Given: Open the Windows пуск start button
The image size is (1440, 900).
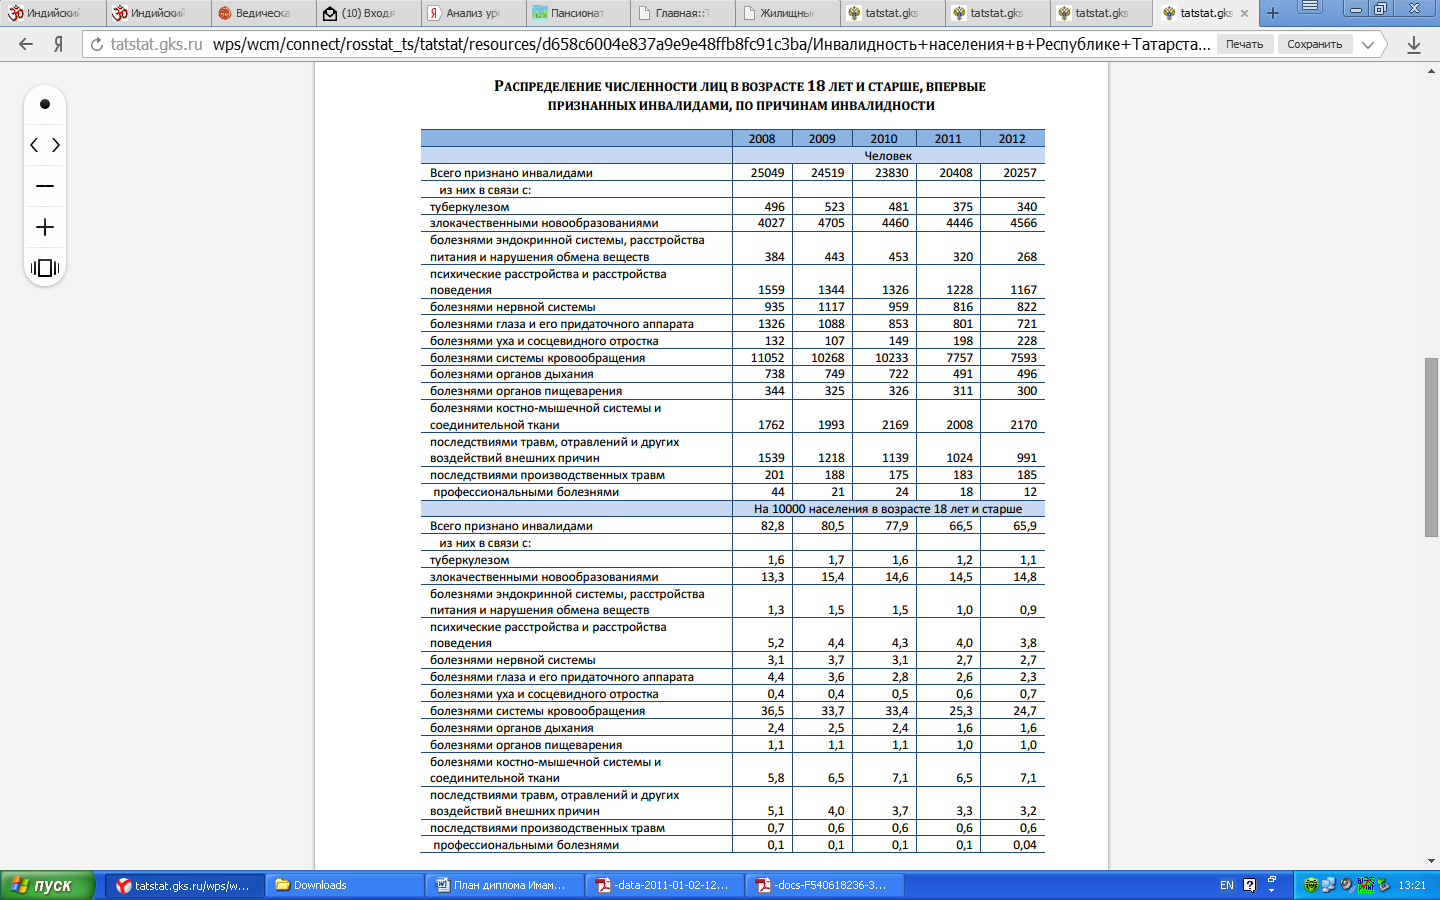Looking at the screenshot, I should (48, 885).
